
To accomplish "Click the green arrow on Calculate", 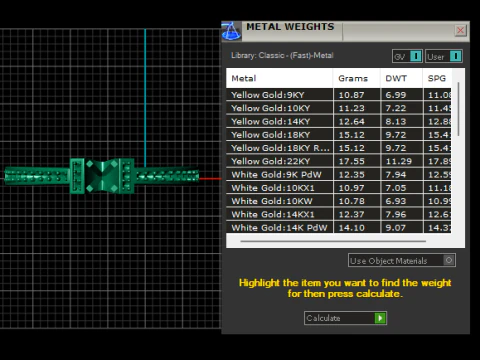I will tap(380, 318).
